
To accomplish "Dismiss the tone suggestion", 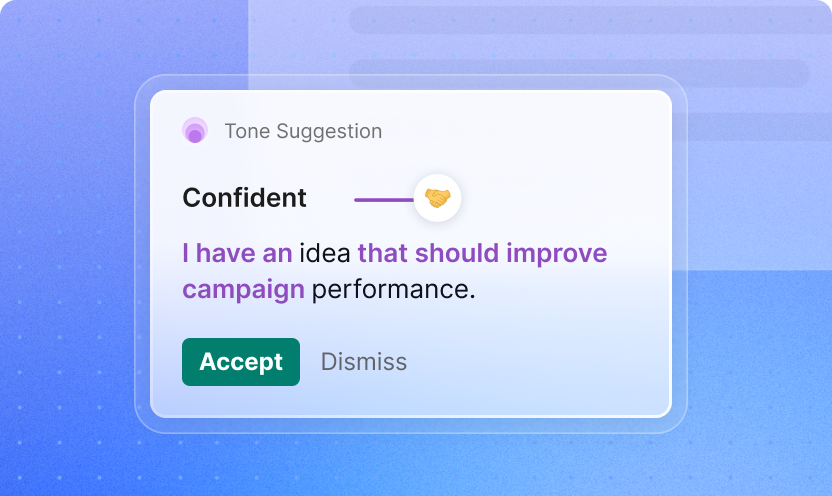I will 363,362.
